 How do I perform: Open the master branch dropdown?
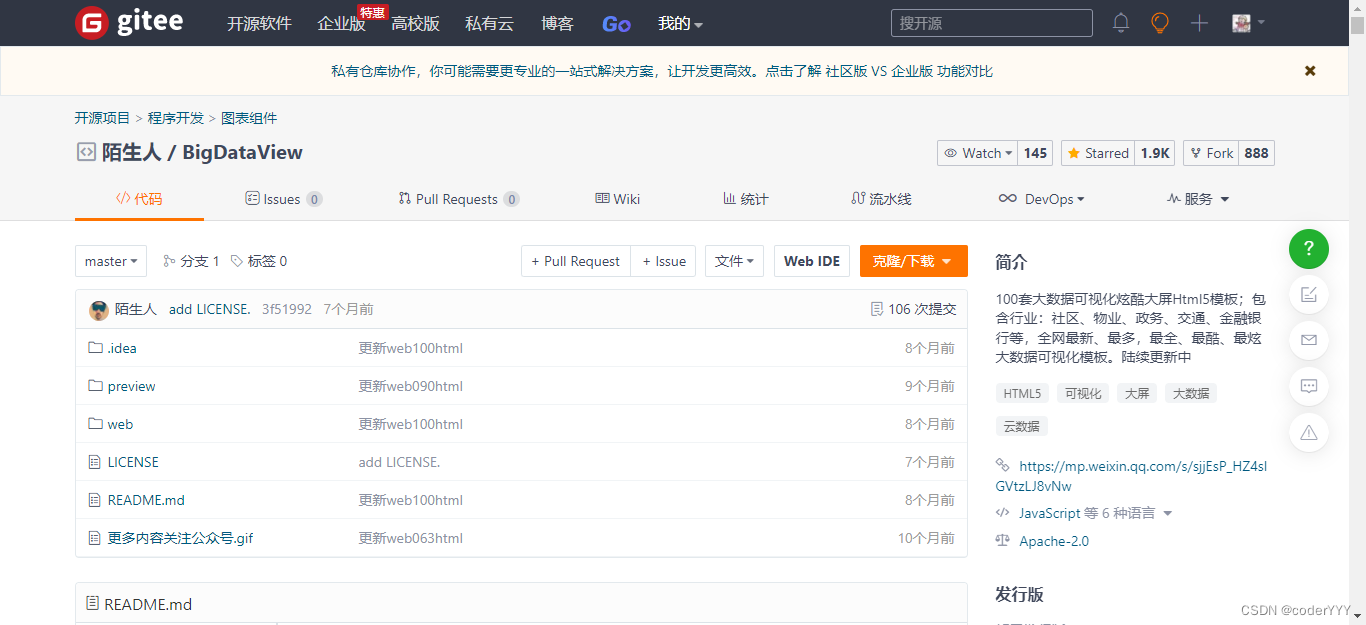click(x=111, y=261)
